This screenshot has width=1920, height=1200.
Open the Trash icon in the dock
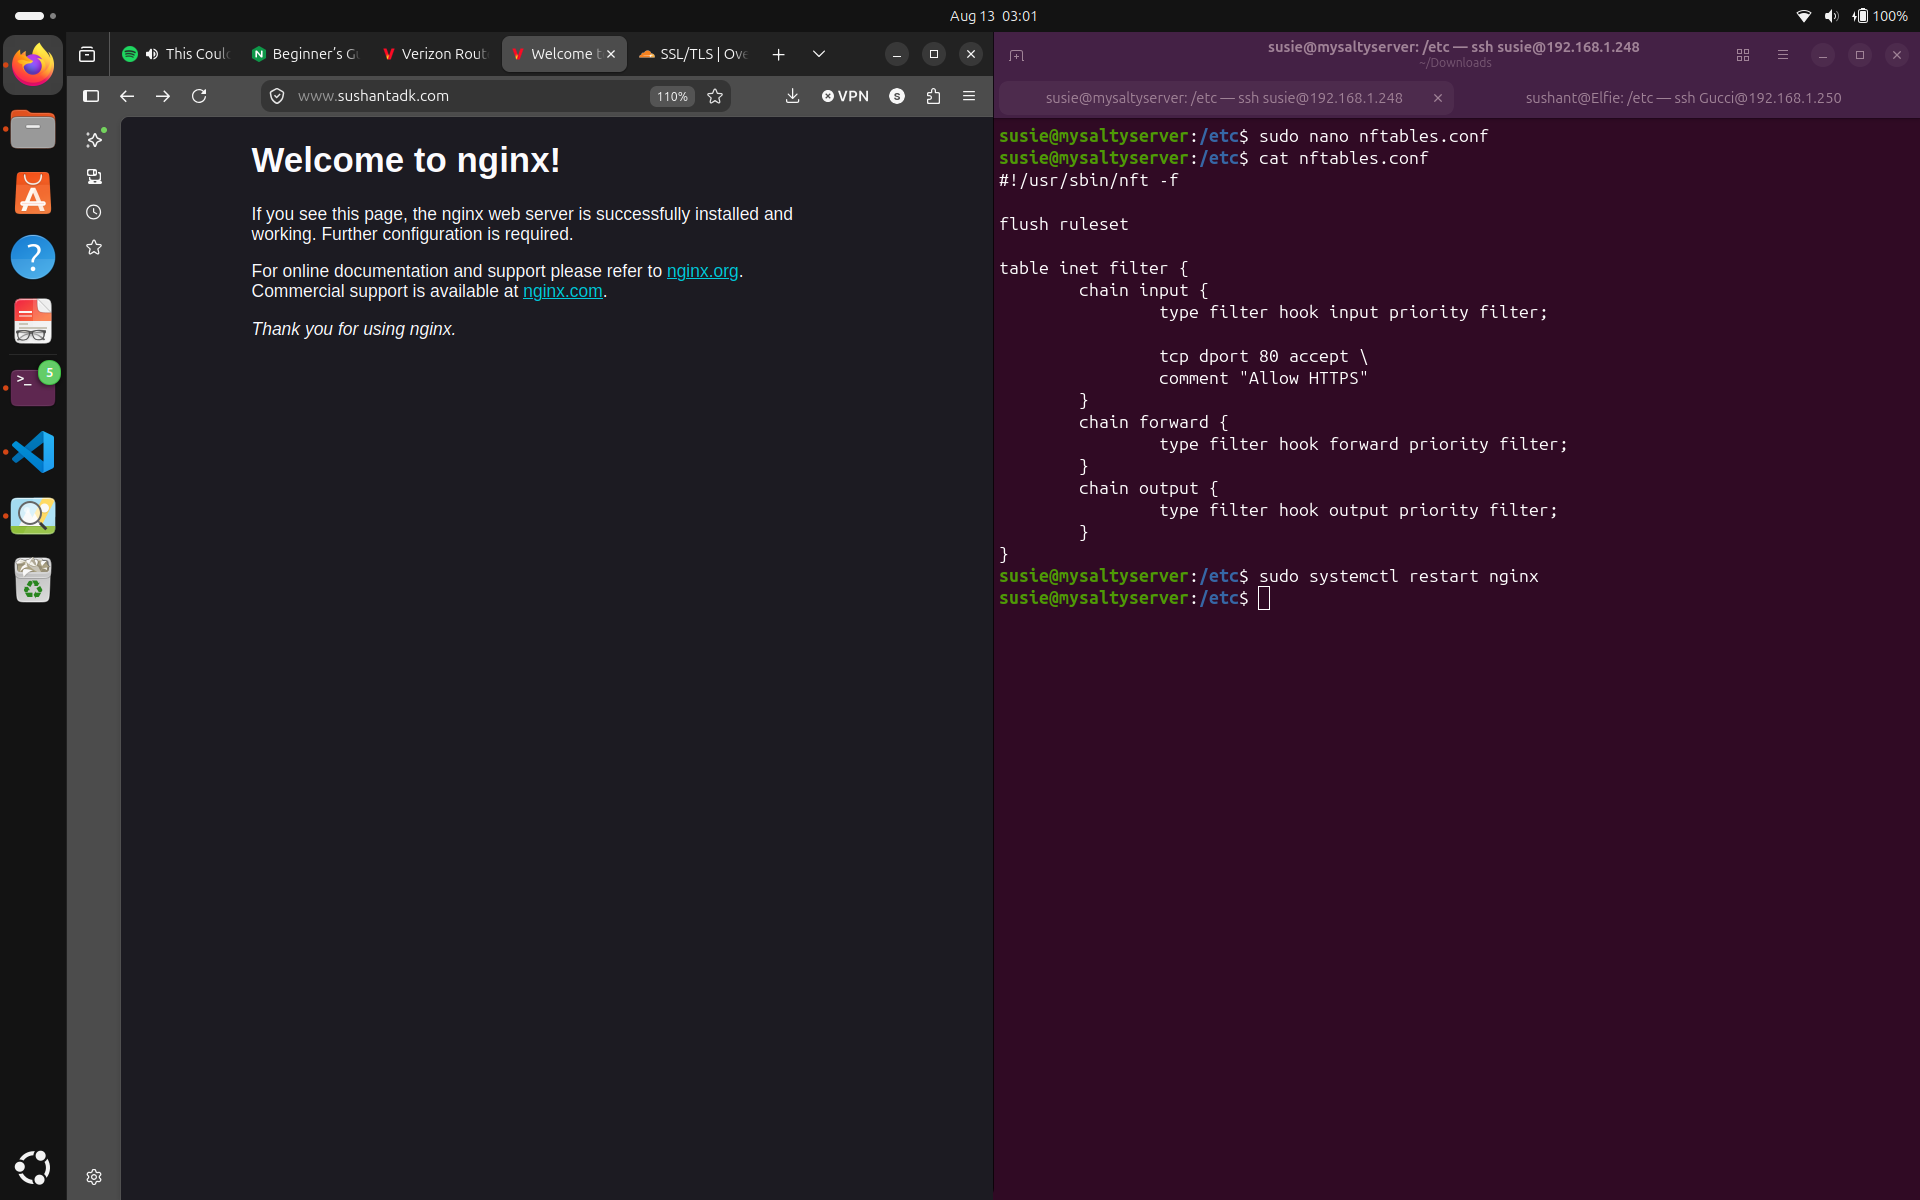tap(33, 580)
